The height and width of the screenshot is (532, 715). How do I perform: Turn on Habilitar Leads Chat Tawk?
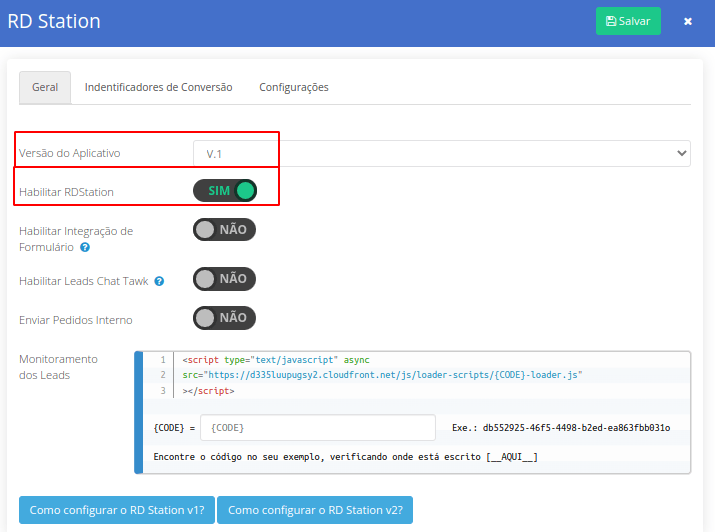point(225,279)
